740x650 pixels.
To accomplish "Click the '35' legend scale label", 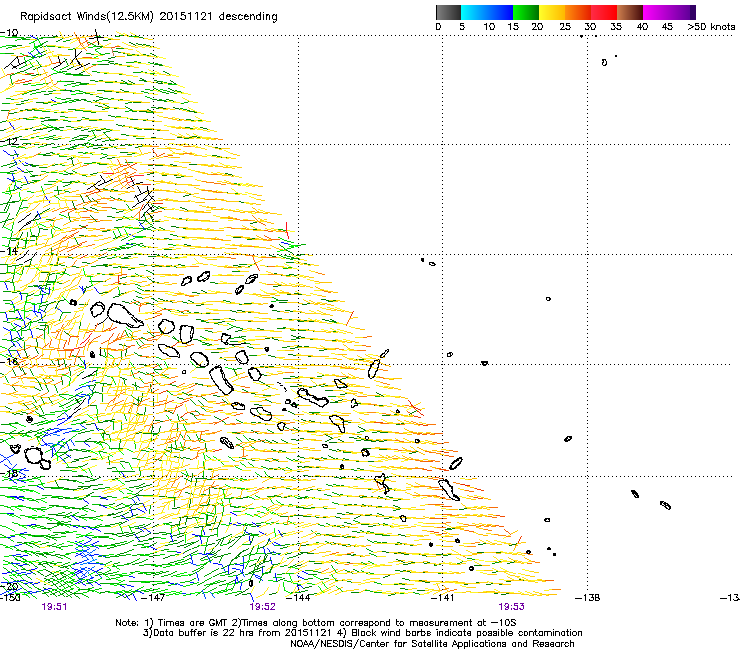I will coord(616,27).
